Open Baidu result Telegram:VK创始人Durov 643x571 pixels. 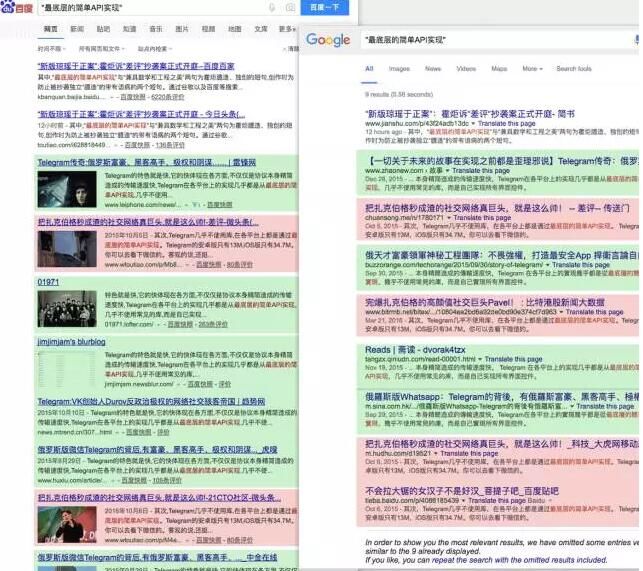(x=151, y=402)
